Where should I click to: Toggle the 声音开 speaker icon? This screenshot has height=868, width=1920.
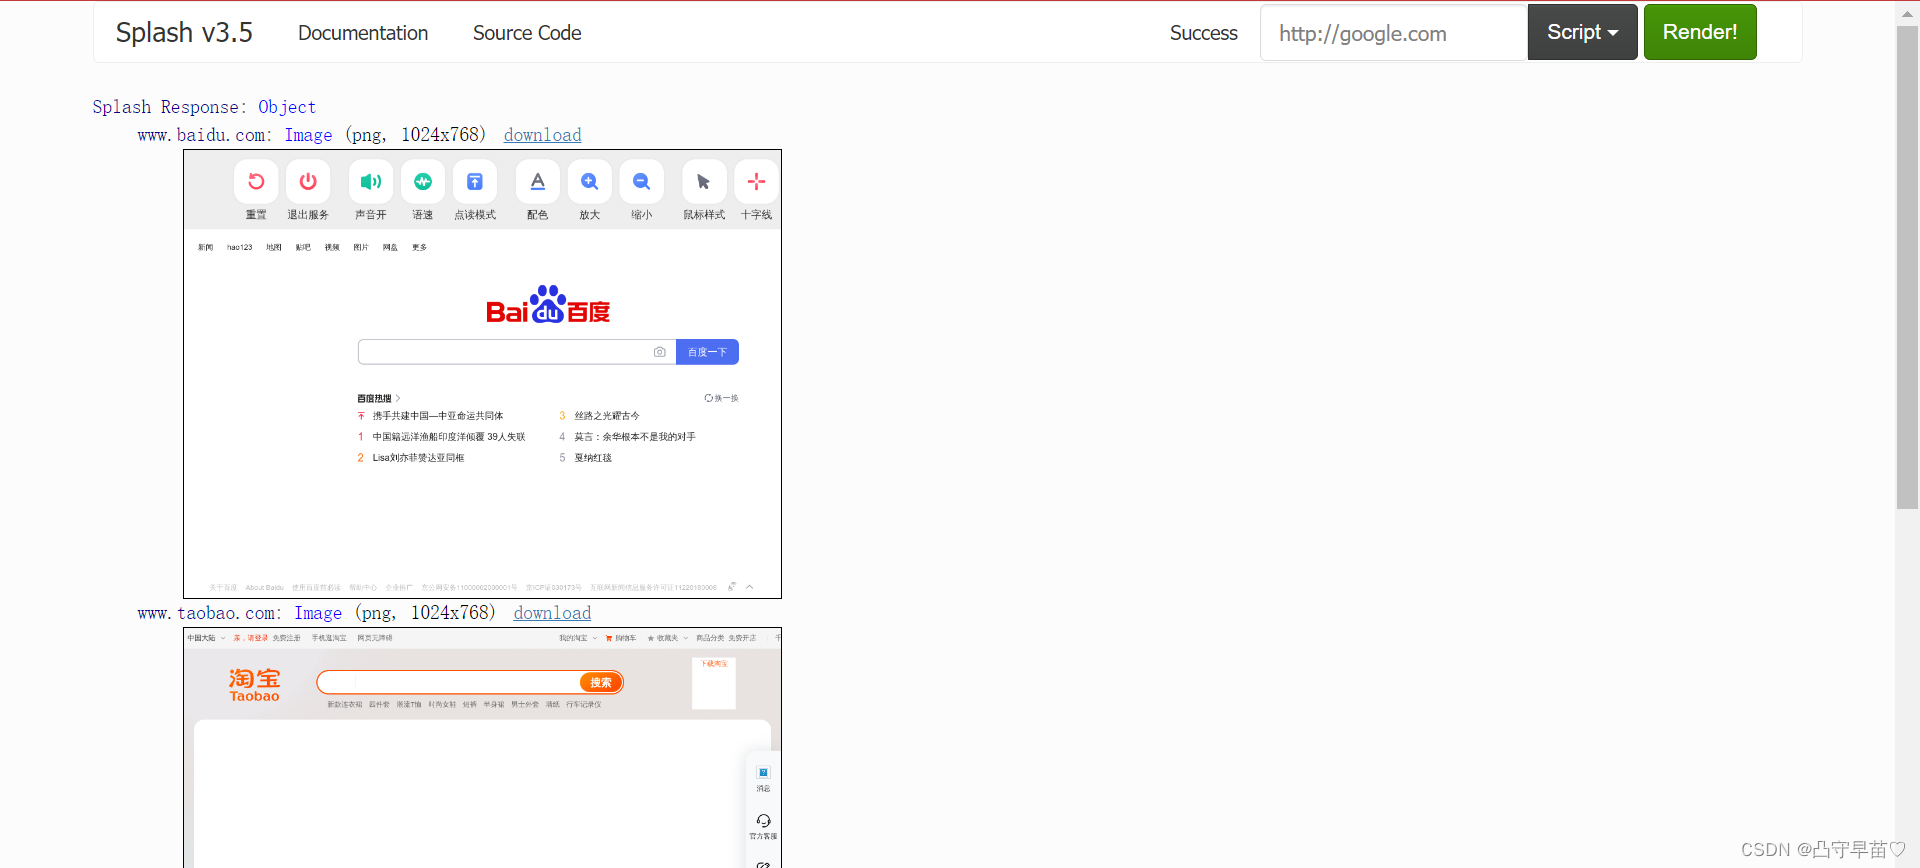point(371,182)
